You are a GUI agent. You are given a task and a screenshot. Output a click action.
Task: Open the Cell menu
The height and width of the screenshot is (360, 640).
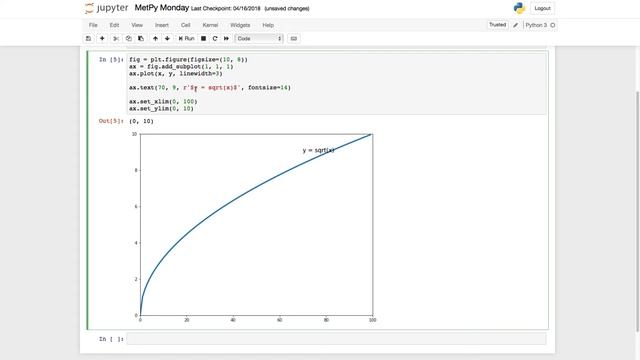(186, 25)
